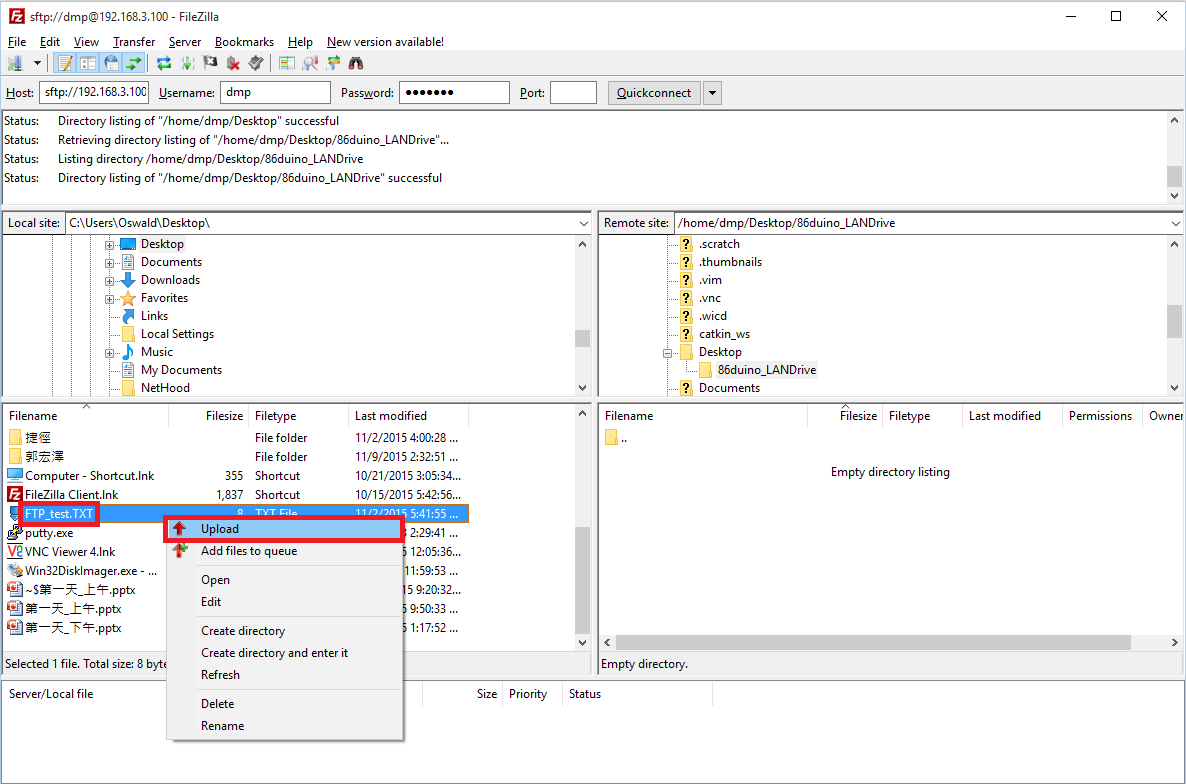Screen dimensions: 1186x784
Task: Open the Transfer menu
Action: click(x=134, y=42)
